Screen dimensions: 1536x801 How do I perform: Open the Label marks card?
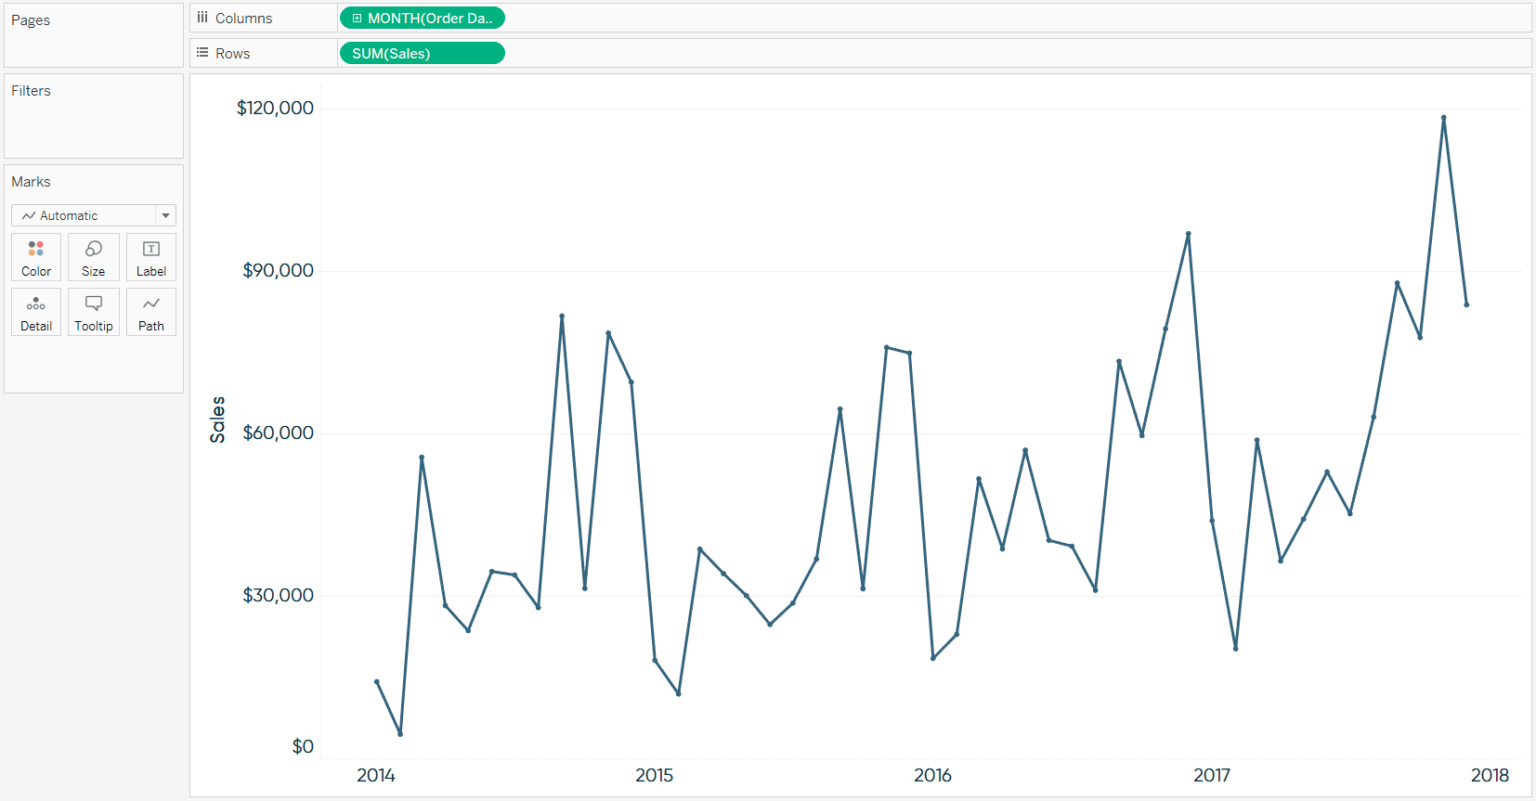pyautogui.click(x=151, y=256)
